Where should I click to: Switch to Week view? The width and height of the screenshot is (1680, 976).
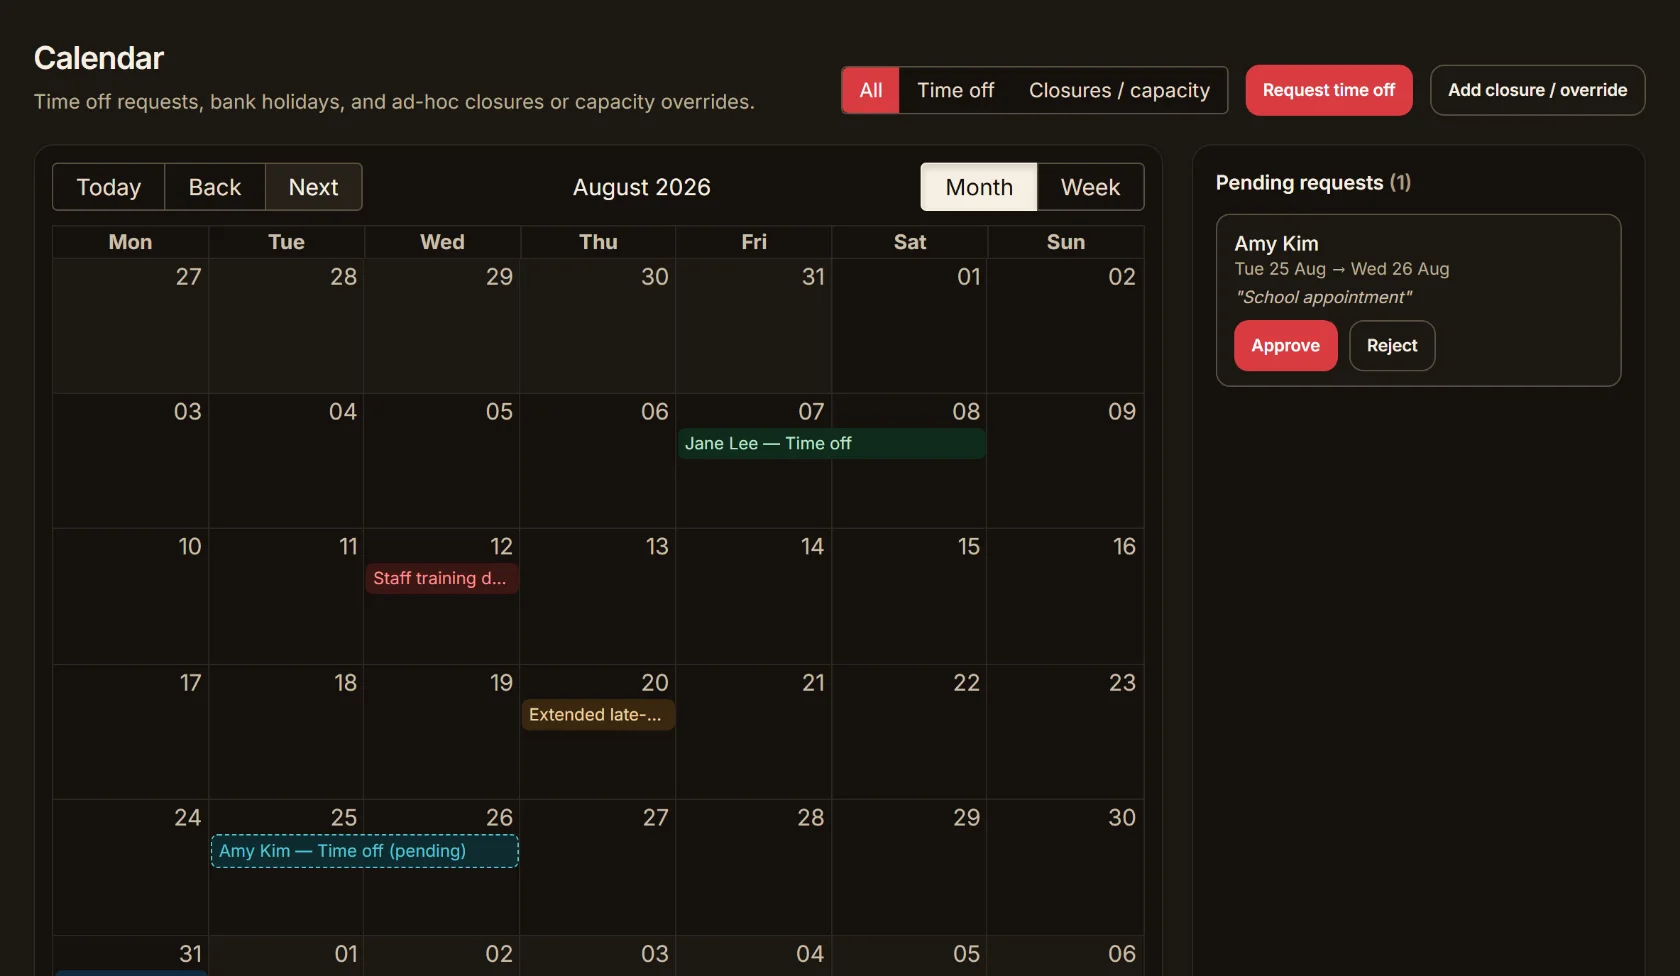[1090, 187]
